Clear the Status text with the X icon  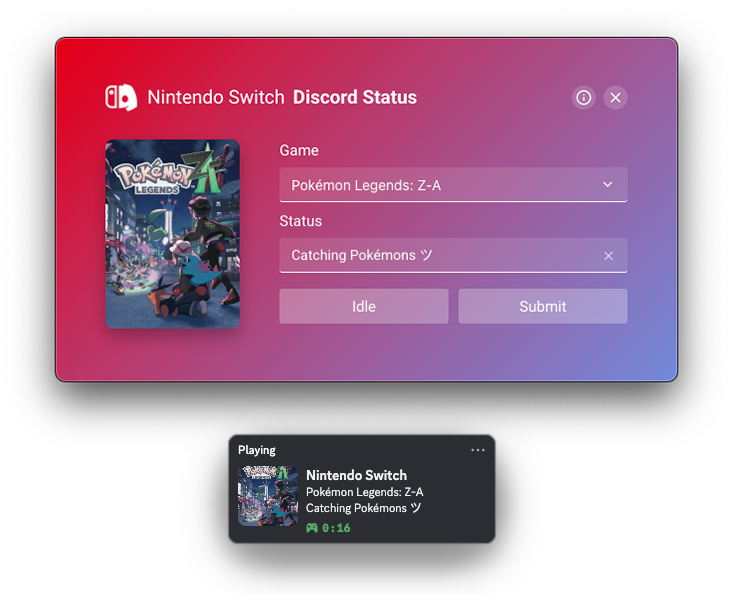click(x=608, y=256)
